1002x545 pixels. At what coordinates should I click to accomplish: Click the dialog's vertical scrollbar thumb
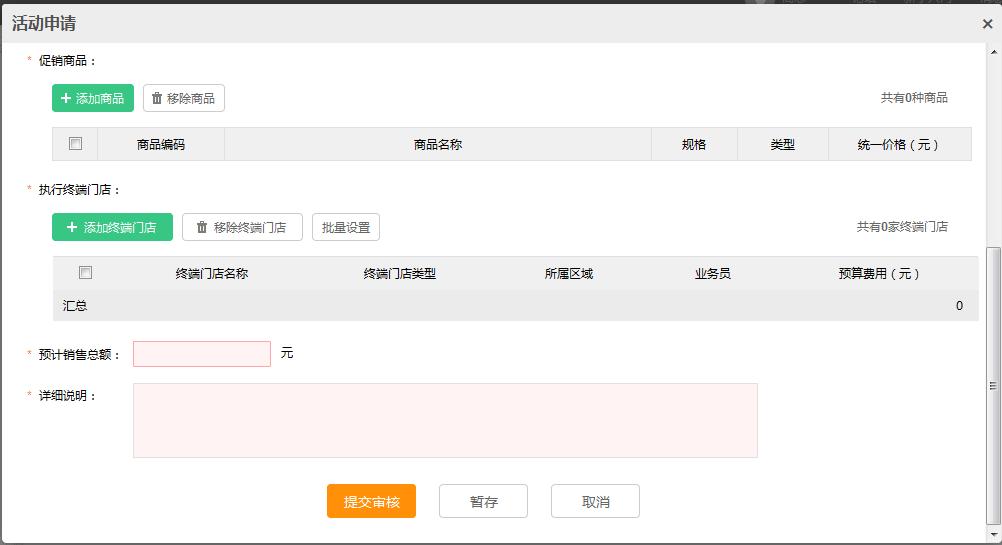click(x=993, y=385)
